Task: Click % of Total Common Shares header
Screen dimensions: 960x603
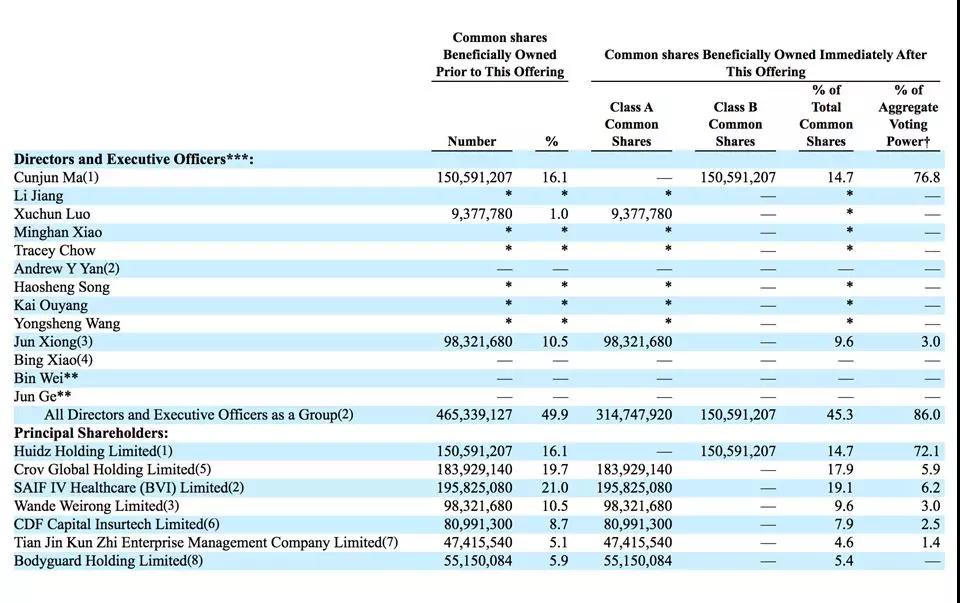Action: pos(826,116)
